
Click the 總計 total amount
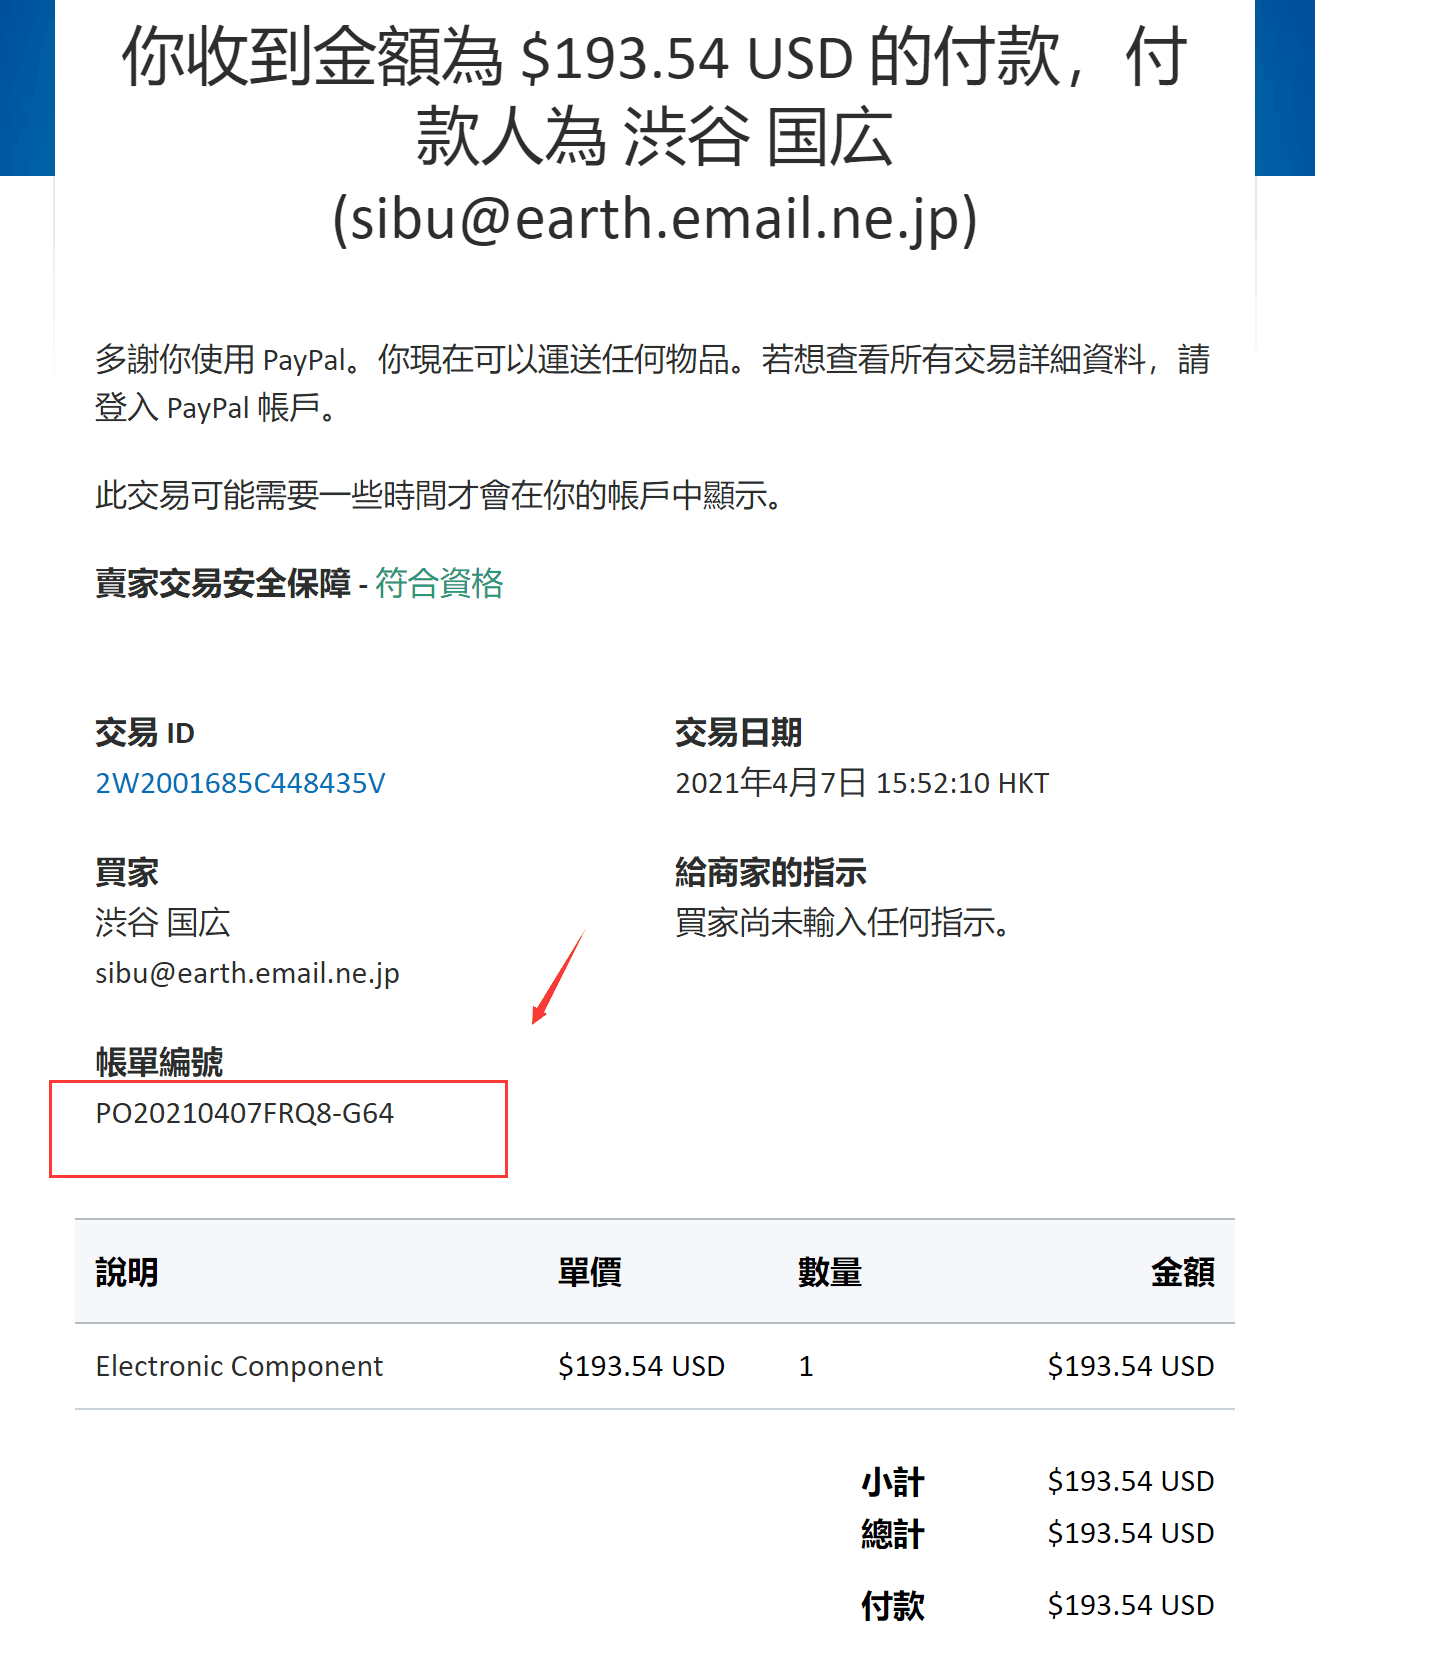click(x=1130, y=1533)
